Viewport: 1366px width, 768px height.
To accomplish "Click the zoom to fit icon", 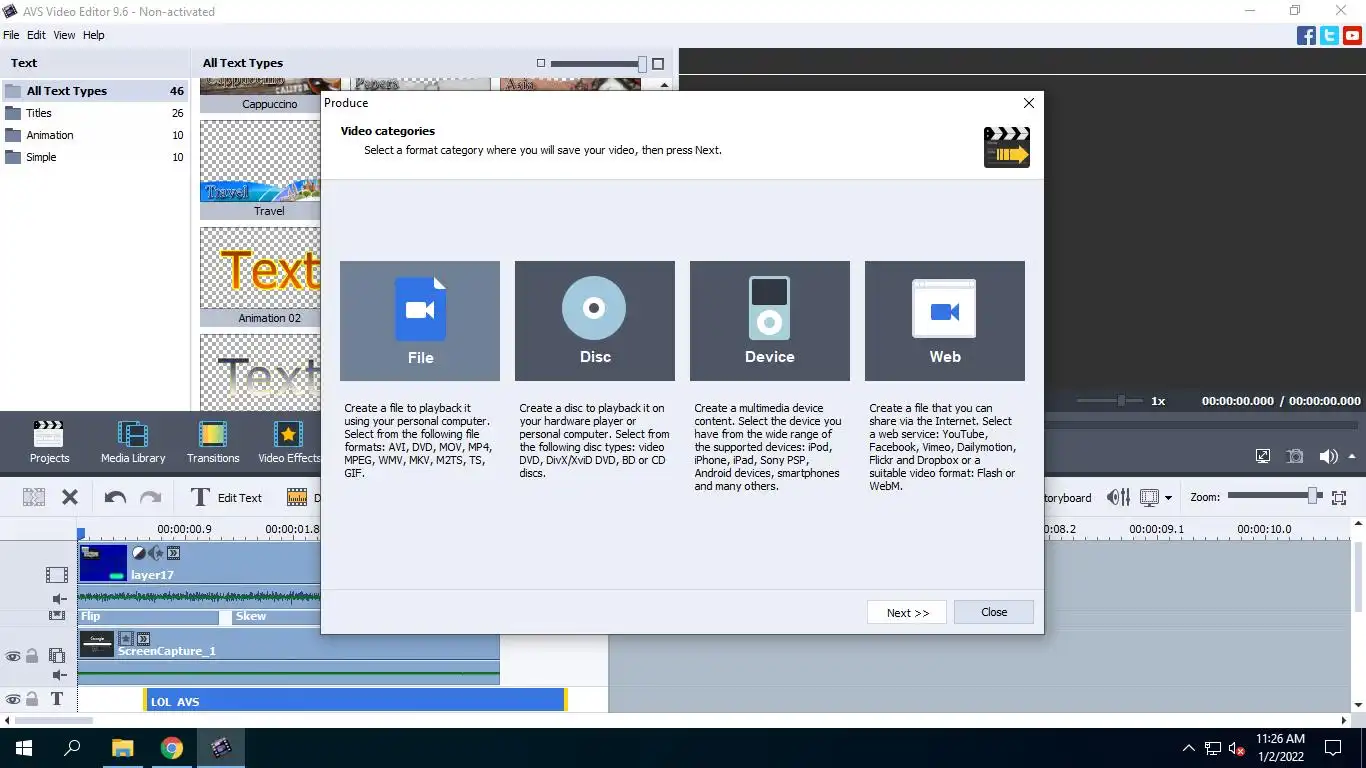I will (x=1340, y=497).
